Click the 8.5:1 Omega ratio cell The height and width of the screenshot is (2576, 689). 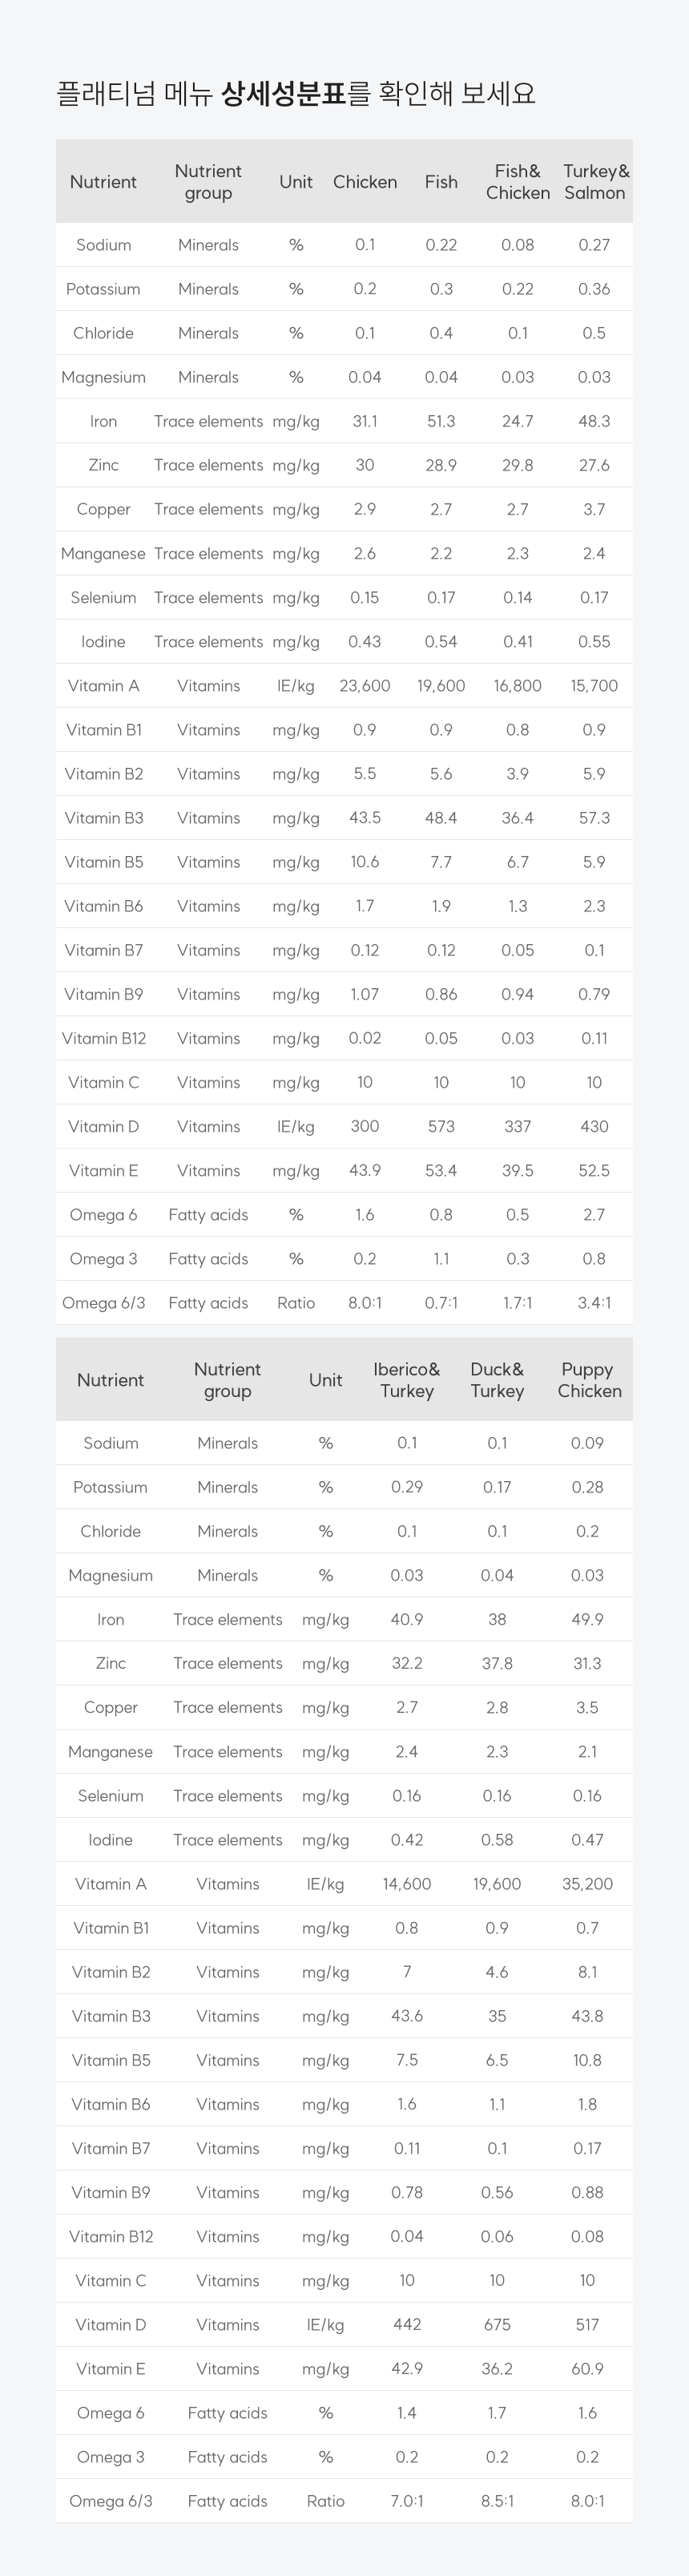497,2501
